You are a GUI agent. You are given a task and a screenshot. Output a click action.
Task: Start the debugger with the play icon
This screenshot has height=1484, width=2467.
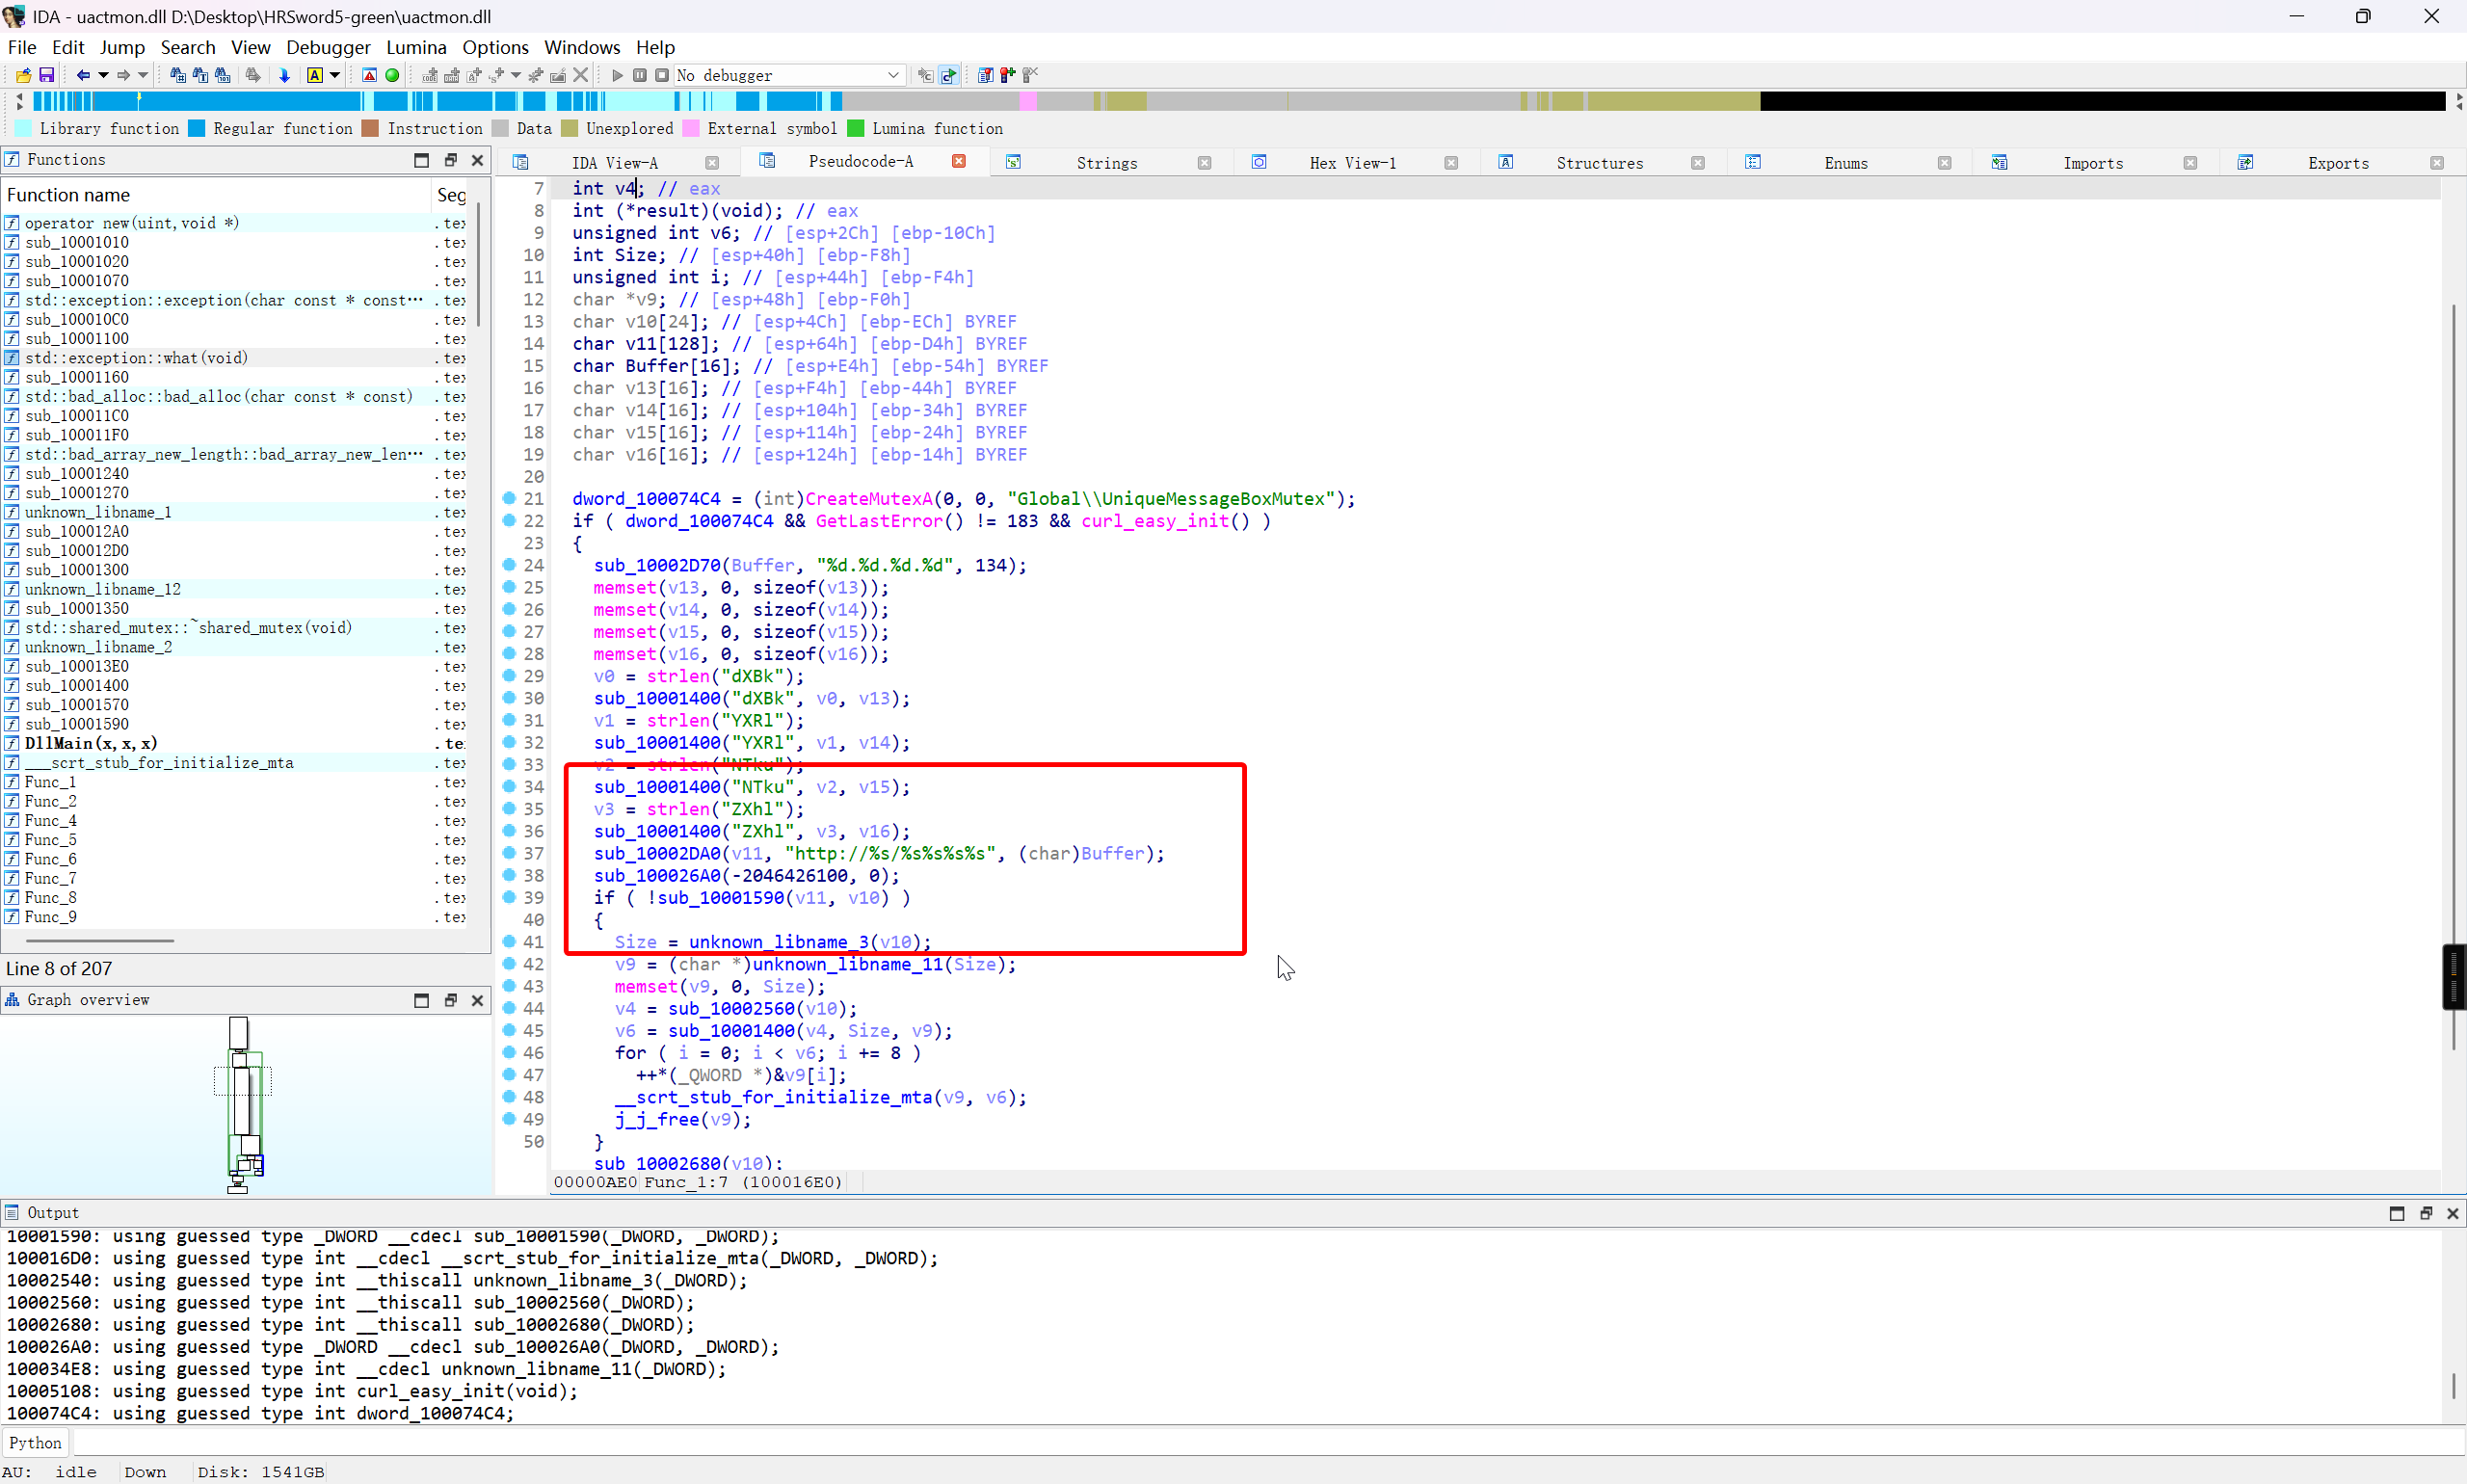pos(617,75)
